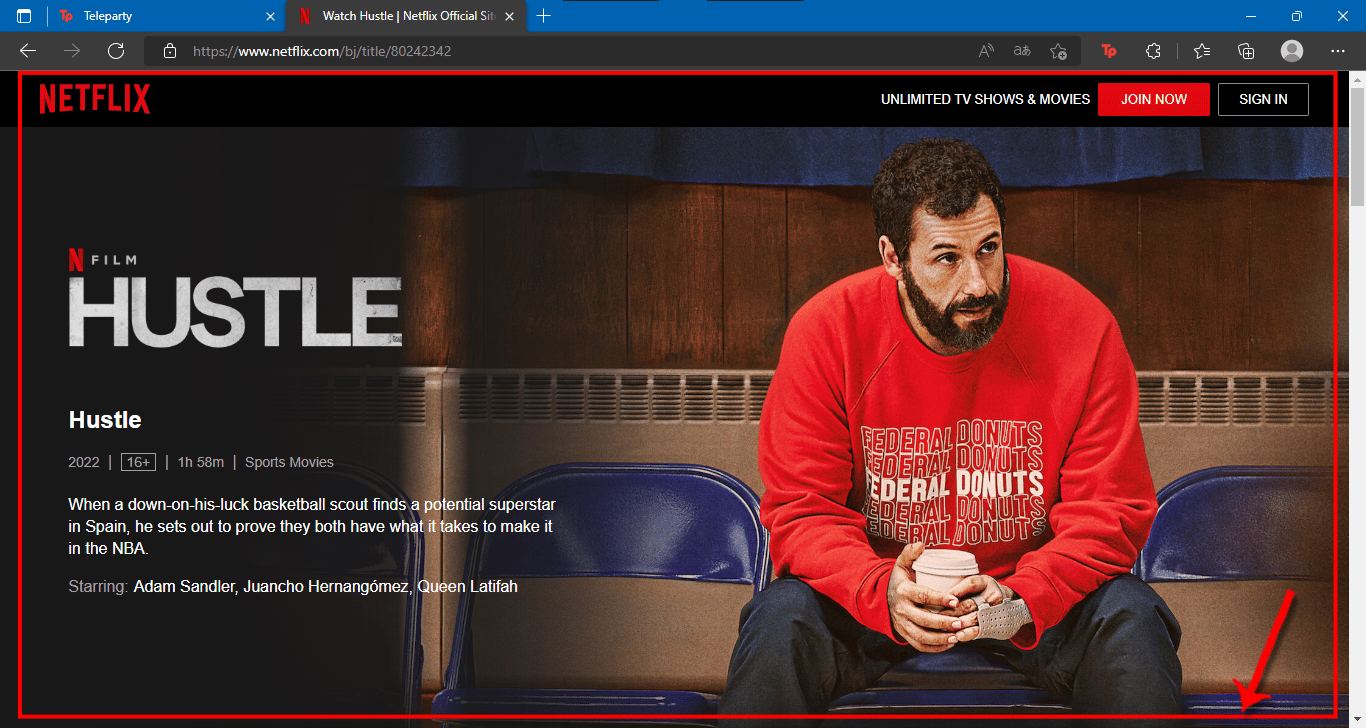
Task: Click the "Hustle" heading above the year
Action: click(x=105, y=420)
